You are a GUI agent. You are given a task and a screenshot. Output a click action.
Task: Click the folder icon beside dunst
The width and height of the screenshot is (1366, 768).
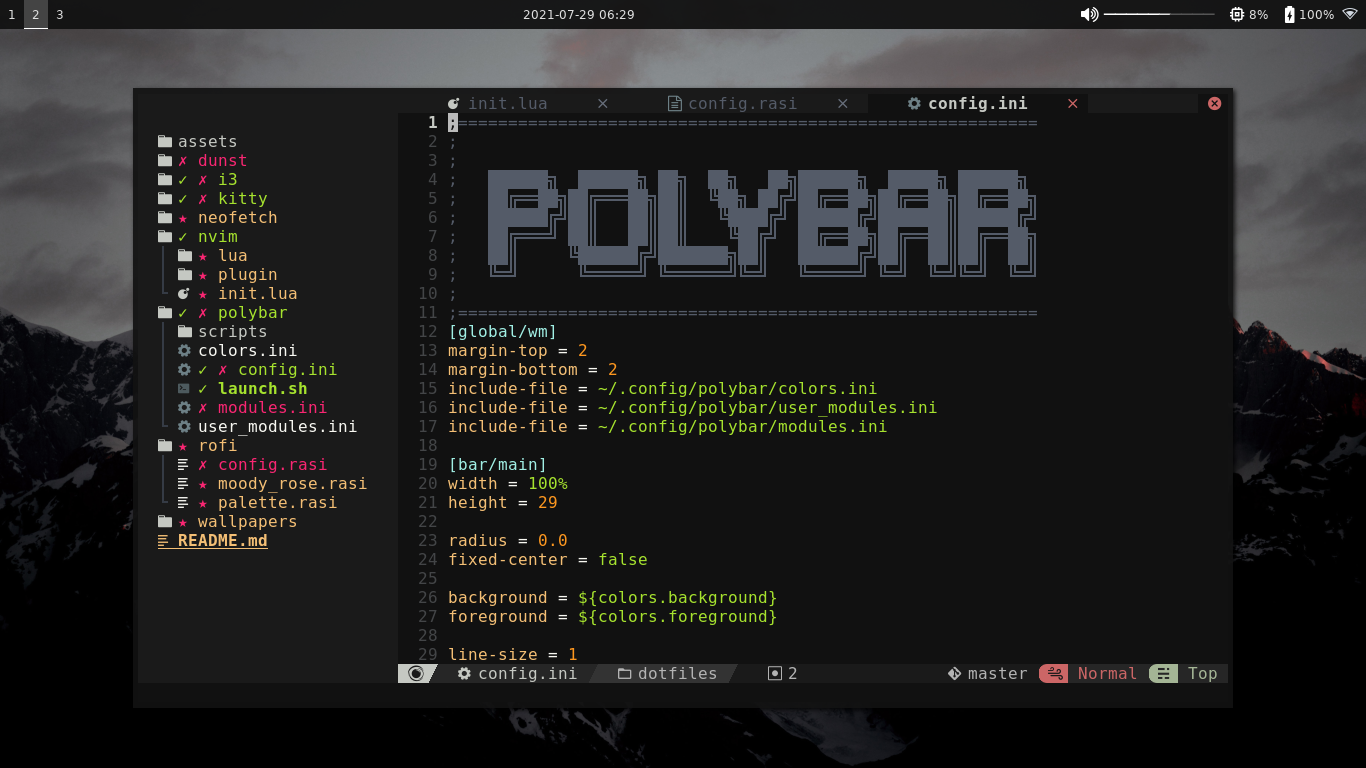click(165, 161)
